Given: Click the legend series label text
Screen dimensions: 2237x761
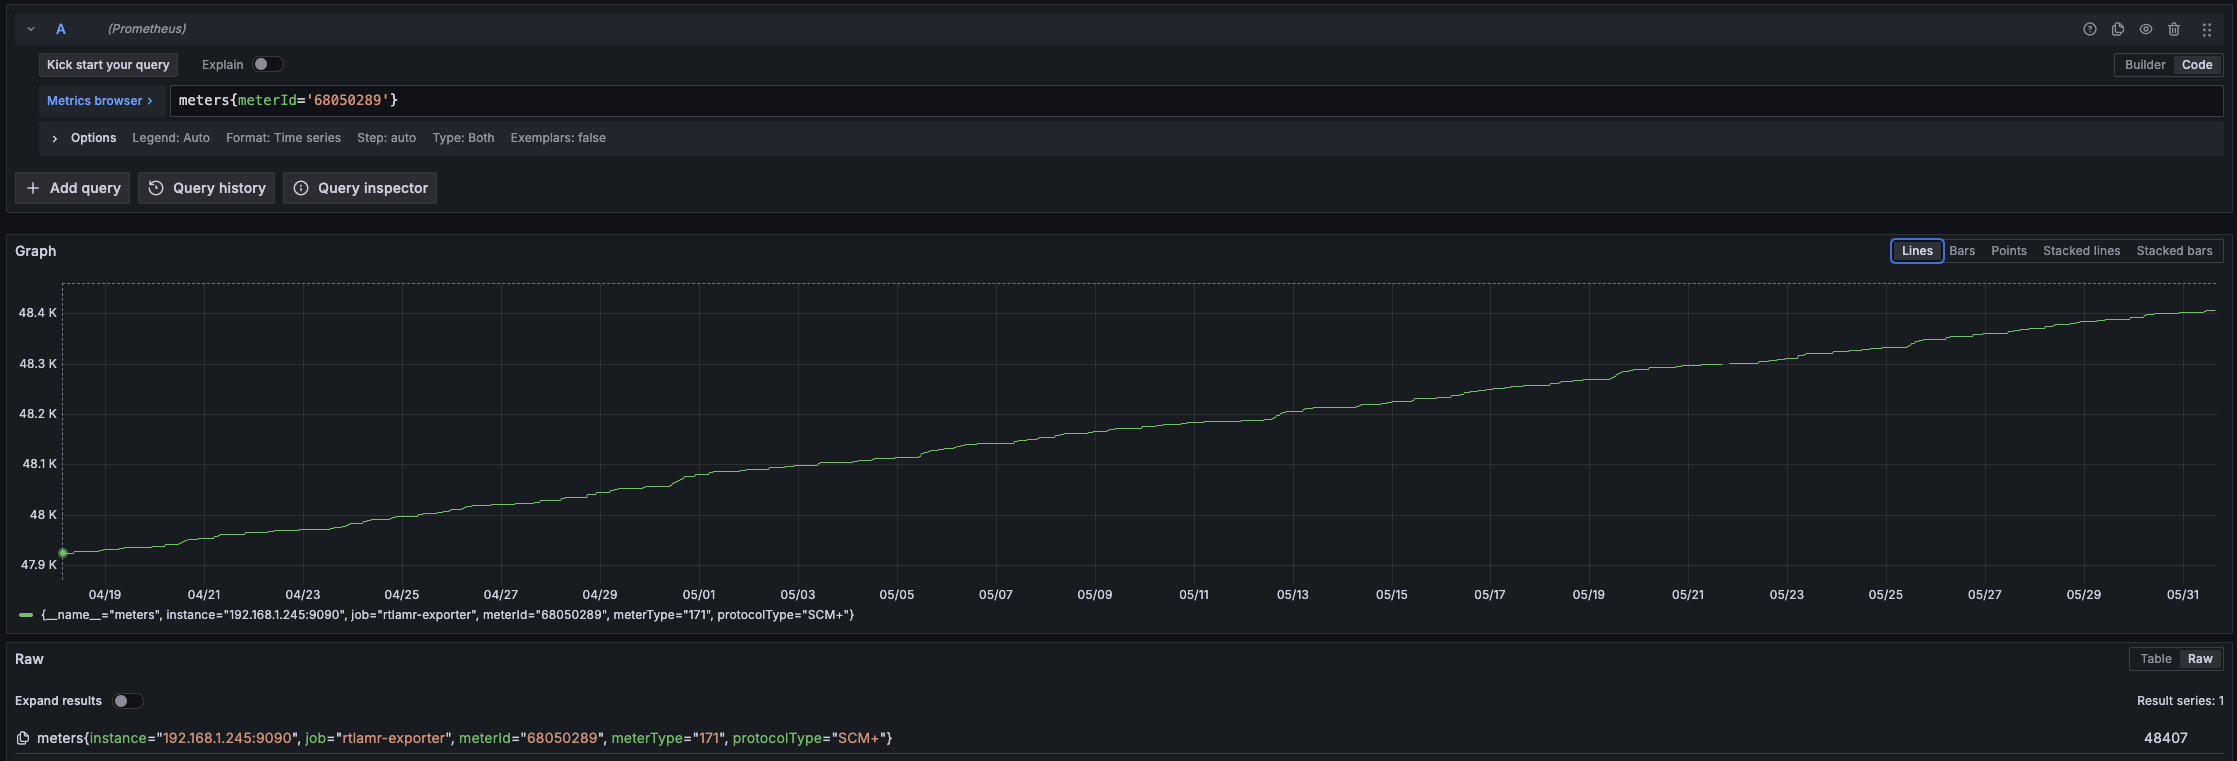Looking at the screenshot, I should tap(447, 615).
